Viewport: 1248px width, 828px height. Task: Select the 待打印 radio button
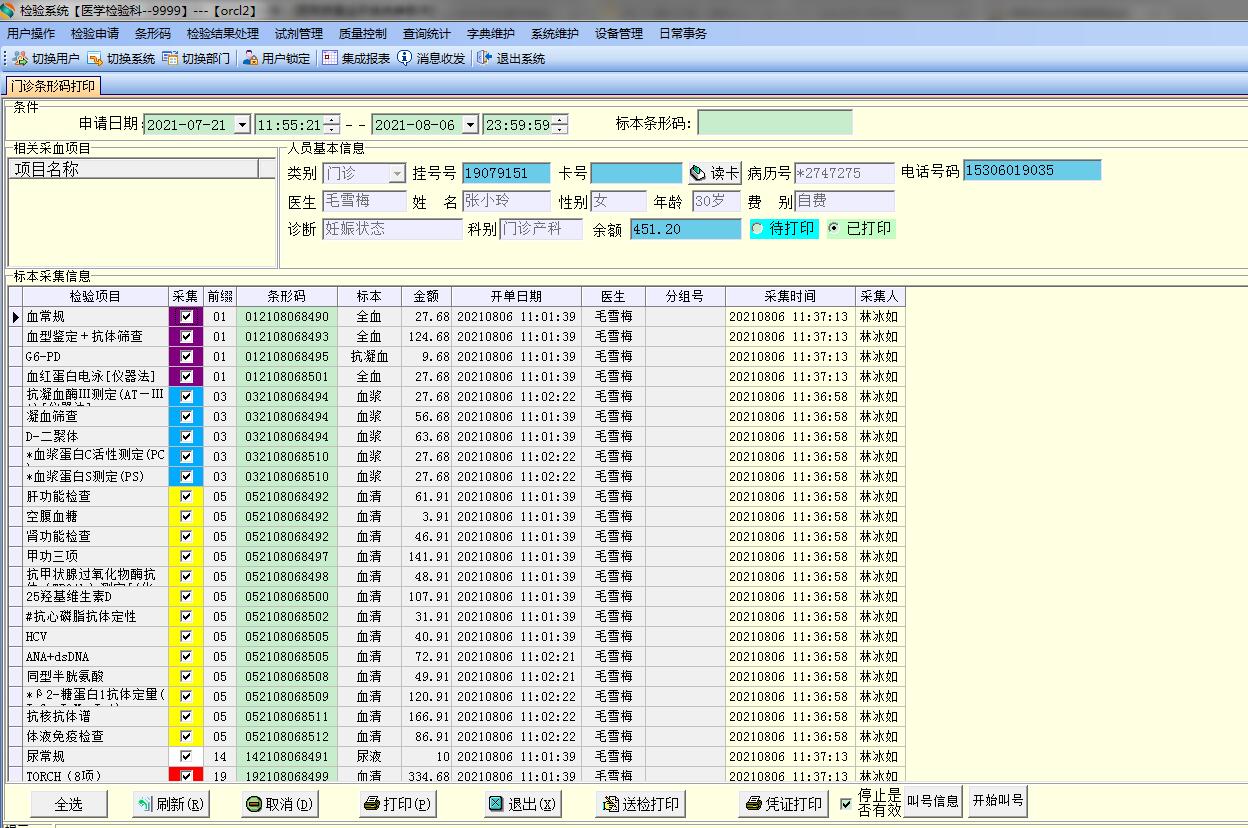759,229
